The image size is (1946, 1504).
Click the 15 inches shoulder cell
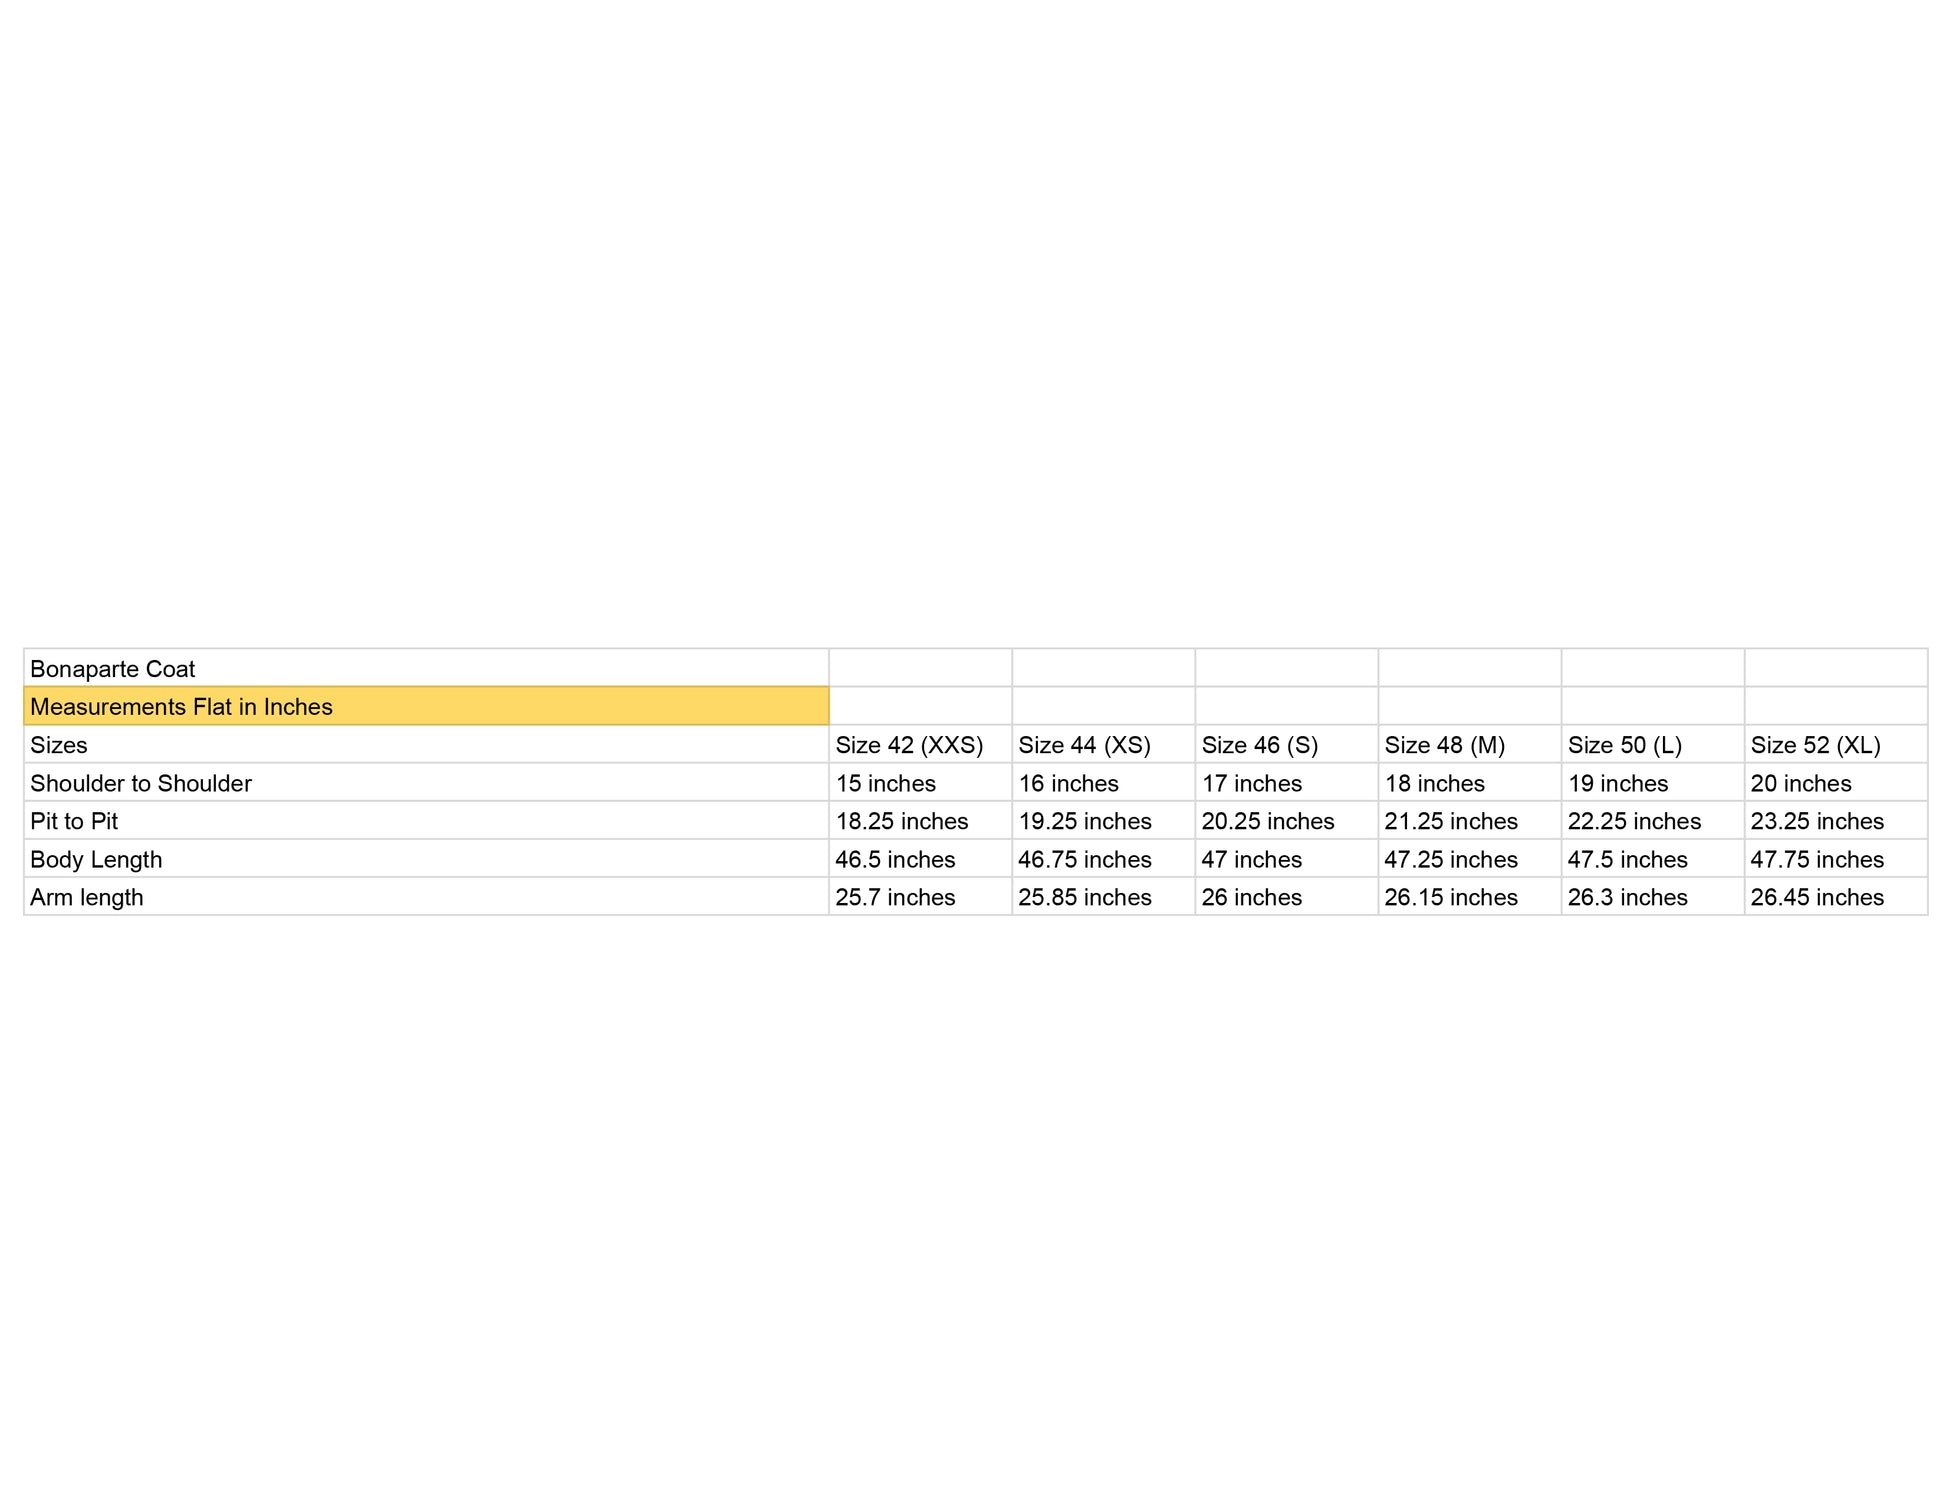click(x=885, y=783)
